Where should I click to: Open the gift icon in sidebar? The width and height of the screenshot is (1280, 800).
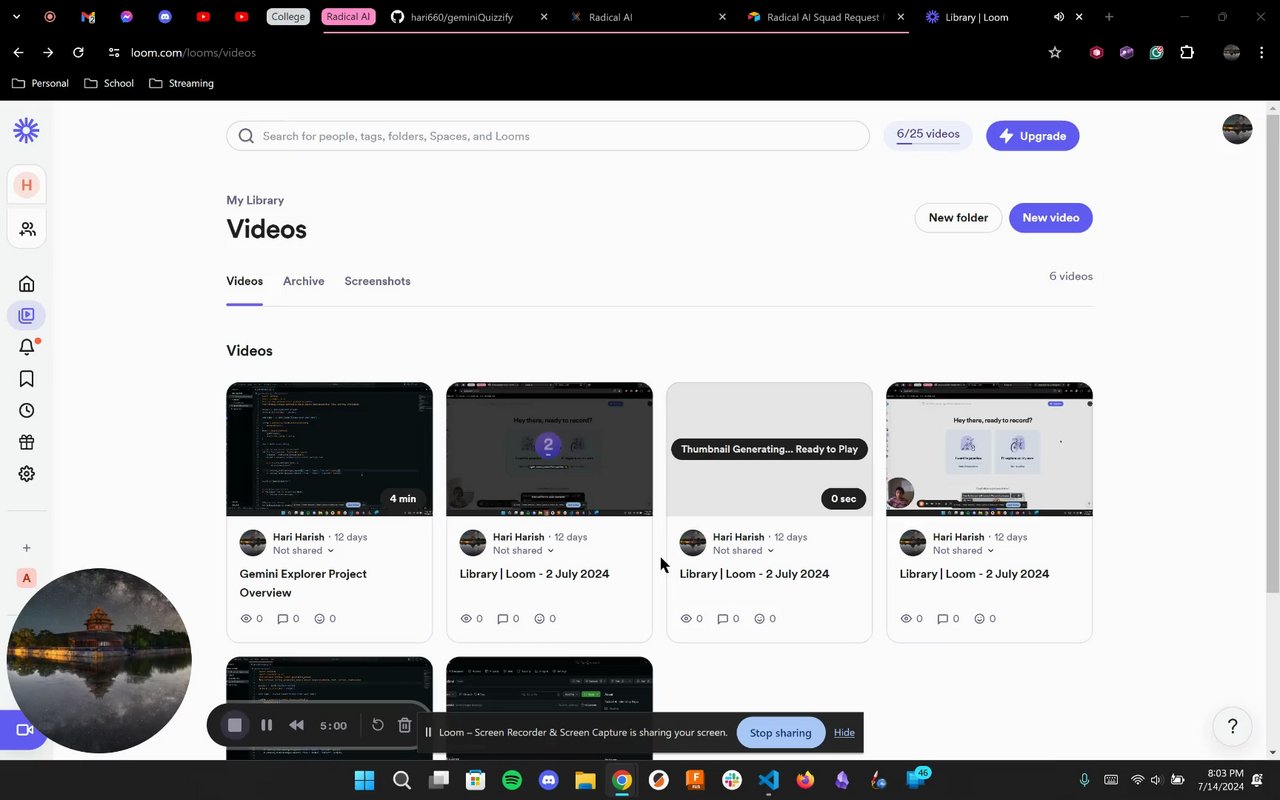coord(27,442)
